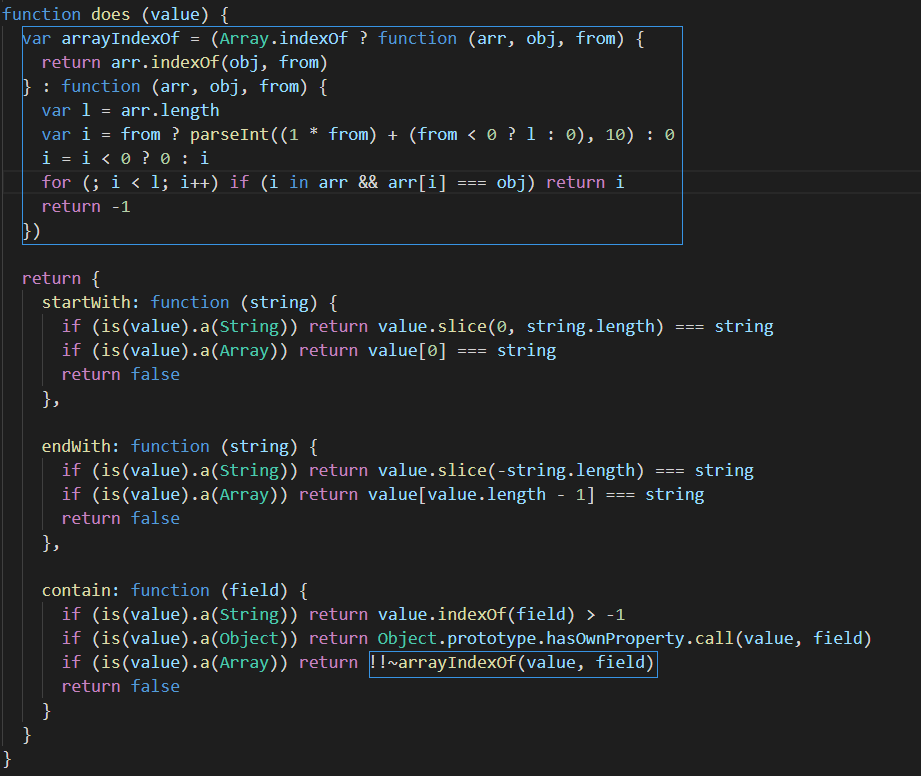
Task: Select value.length - 1 in the endWith block
Action: (x=508, y=494)
